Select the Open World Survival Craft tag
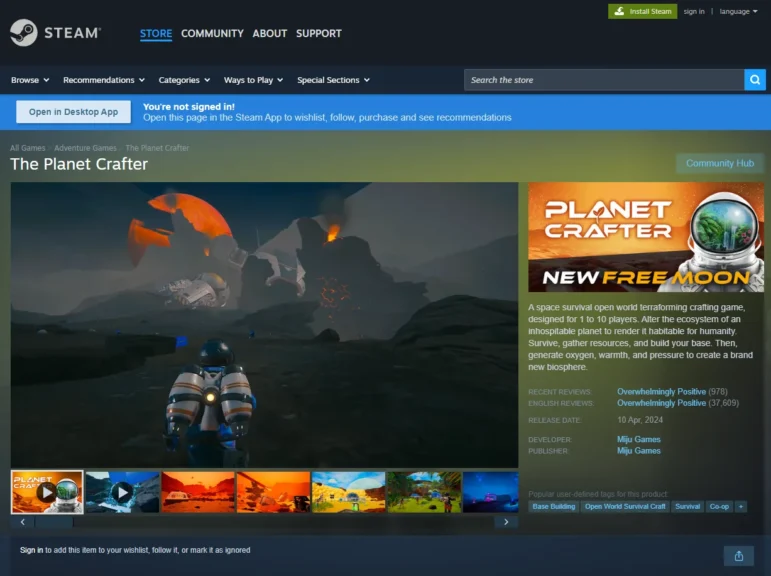This screenshot has height=576, width=771. (x=625, y=506)
